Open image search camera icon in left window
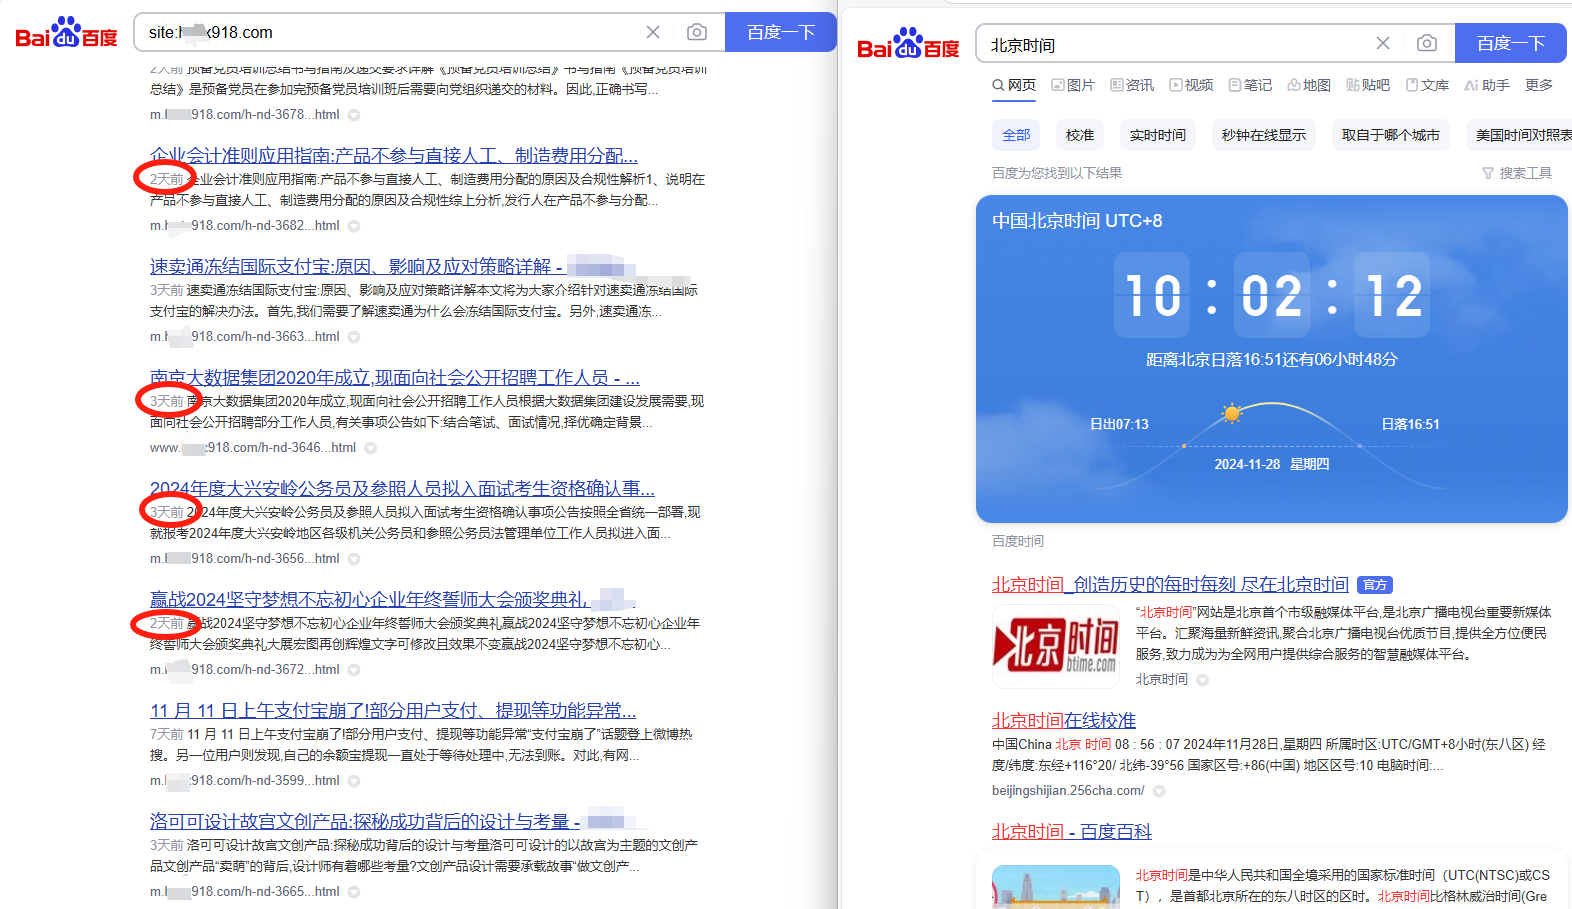The image size is (1572, 909). (x=697, y=32)
